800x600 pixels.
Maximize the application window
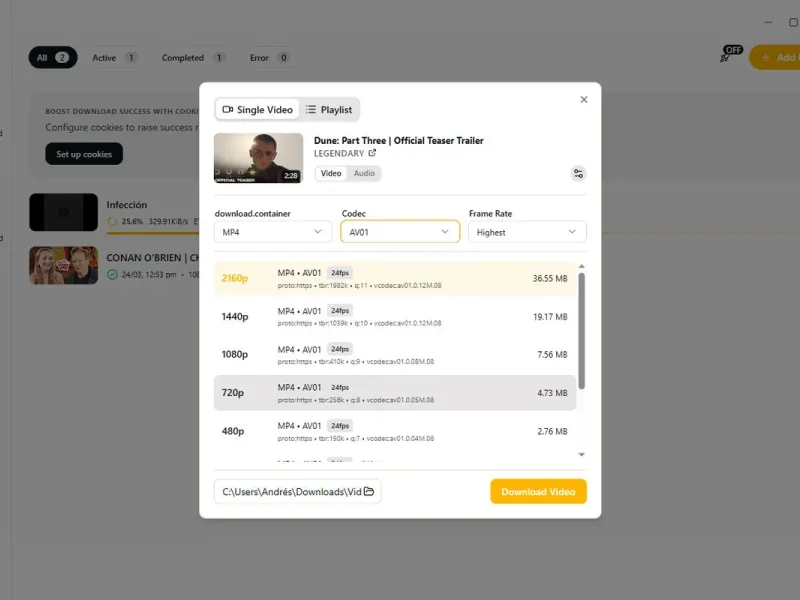(794, 22)
